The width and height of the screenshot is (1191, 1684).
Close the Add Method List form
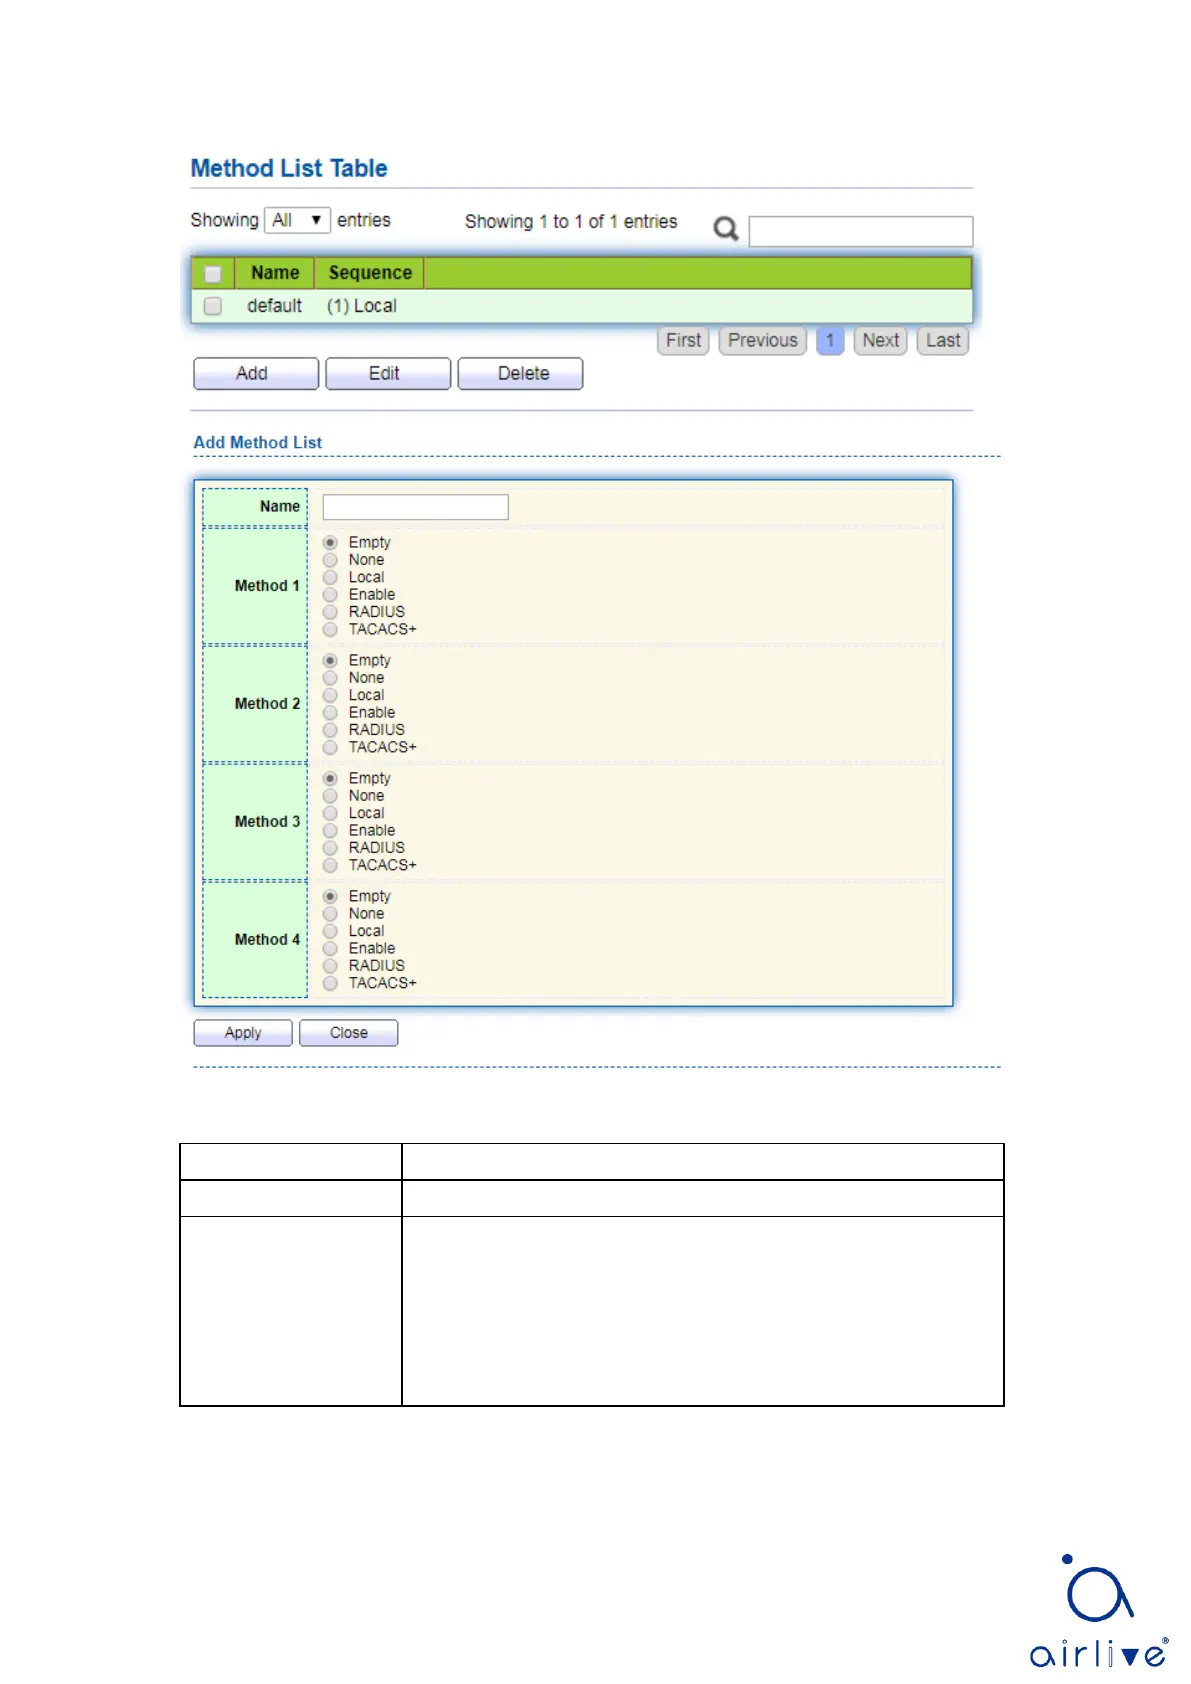(x=348, y=1033)
